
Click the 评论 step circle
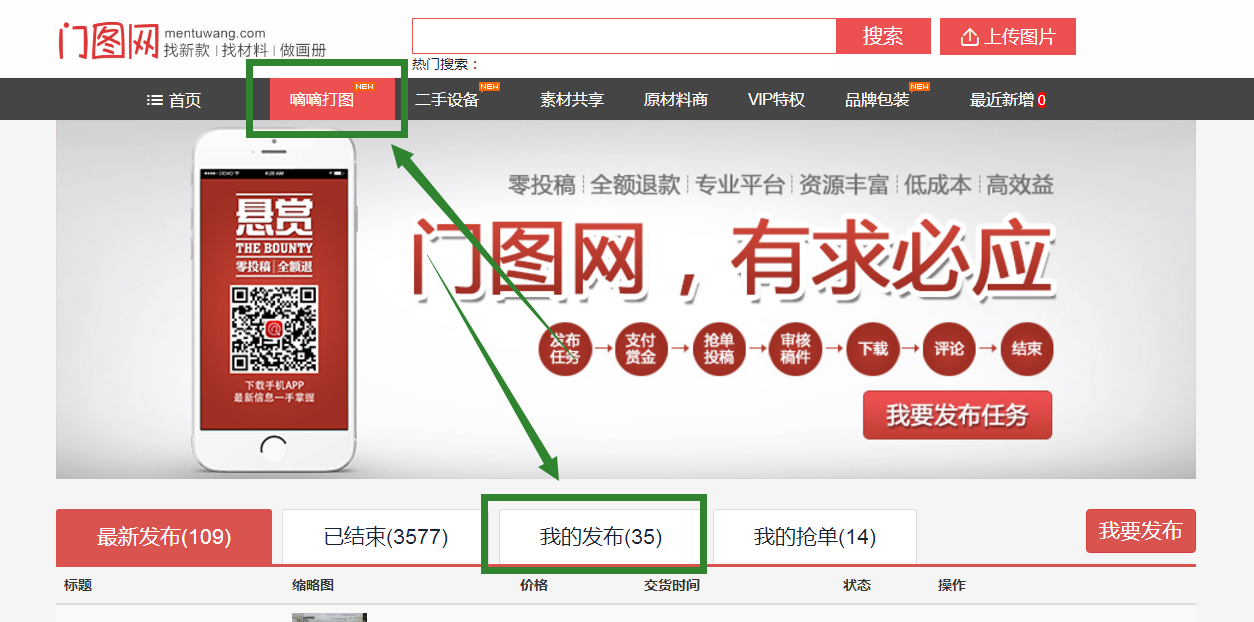[x=949, y=349]
